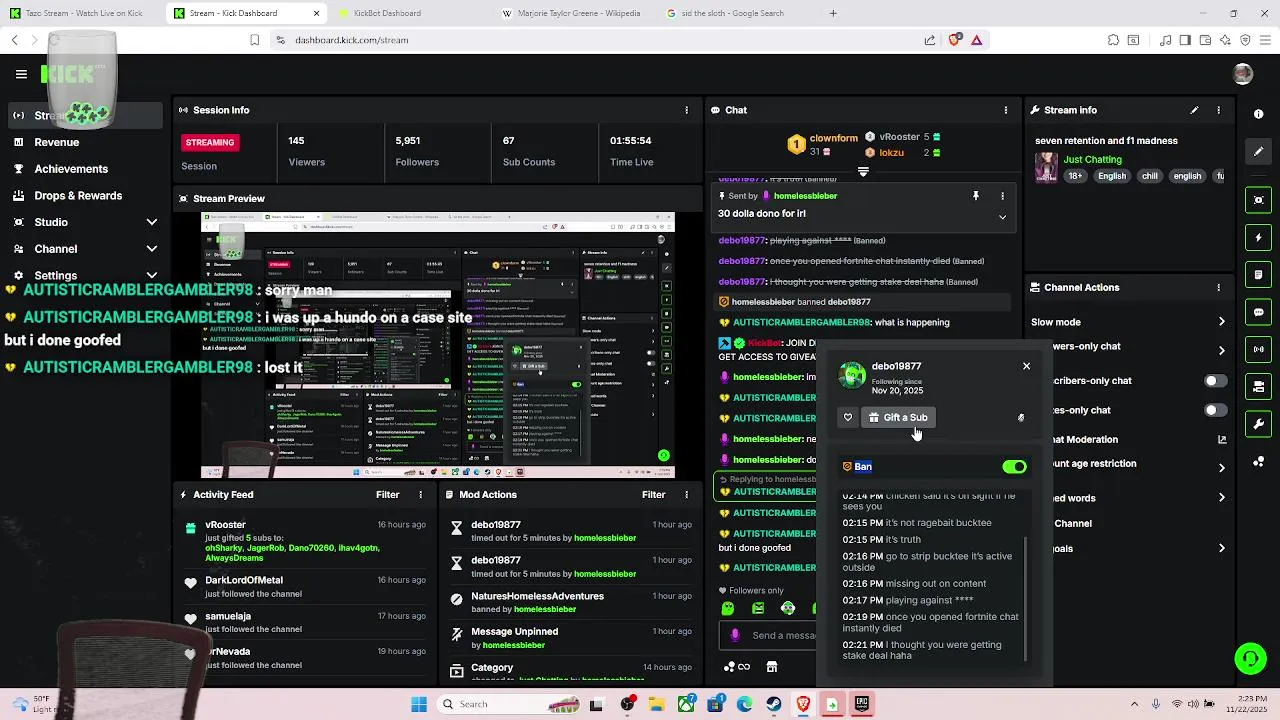The width and height of the screenshot is (1280, 720).
Task: Click profile avatar in top right
Action: point(1243,74)
